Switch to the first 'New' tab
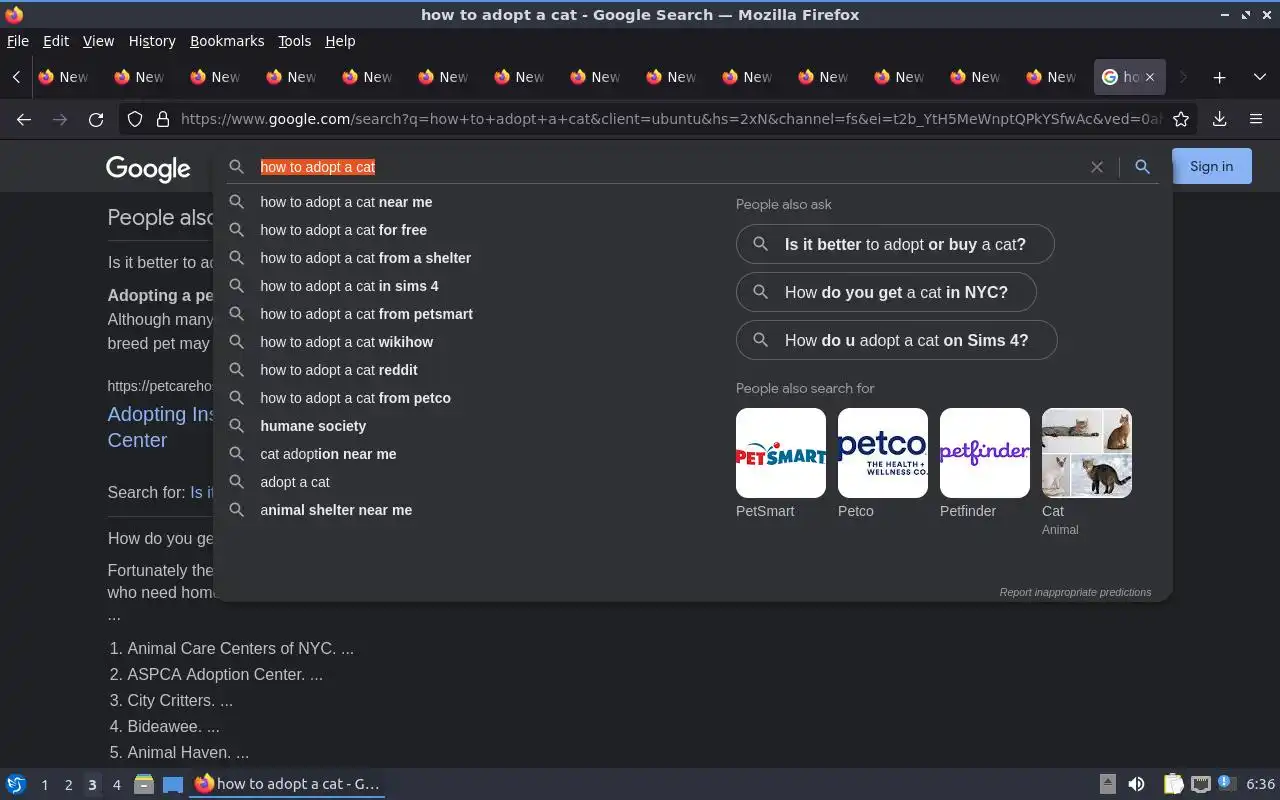The height and width of the screenshot is (800, 1280). click(63, 77)
